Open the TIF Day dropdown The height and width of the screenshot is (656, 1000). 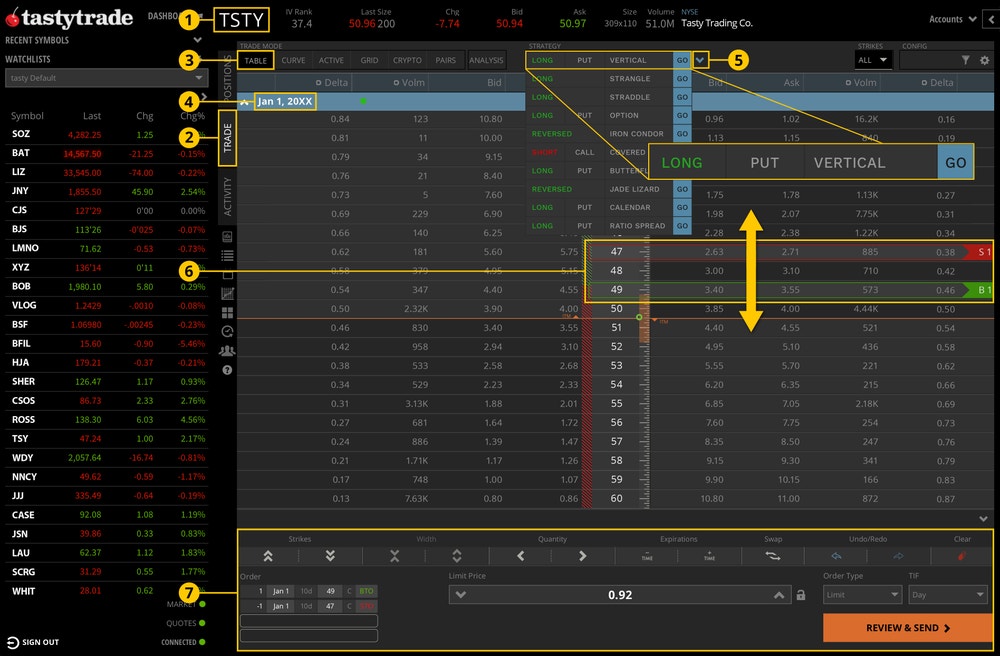coord(948,595)
